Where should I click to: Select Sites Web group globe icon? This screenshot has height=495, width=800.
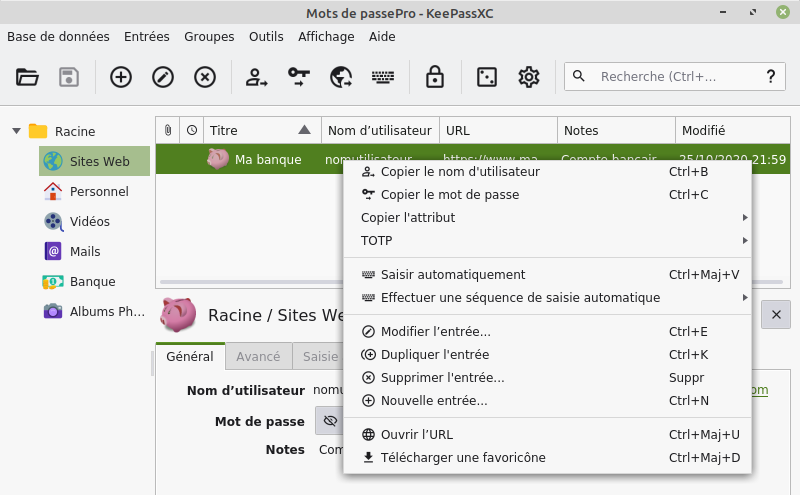tap(53, 161)
